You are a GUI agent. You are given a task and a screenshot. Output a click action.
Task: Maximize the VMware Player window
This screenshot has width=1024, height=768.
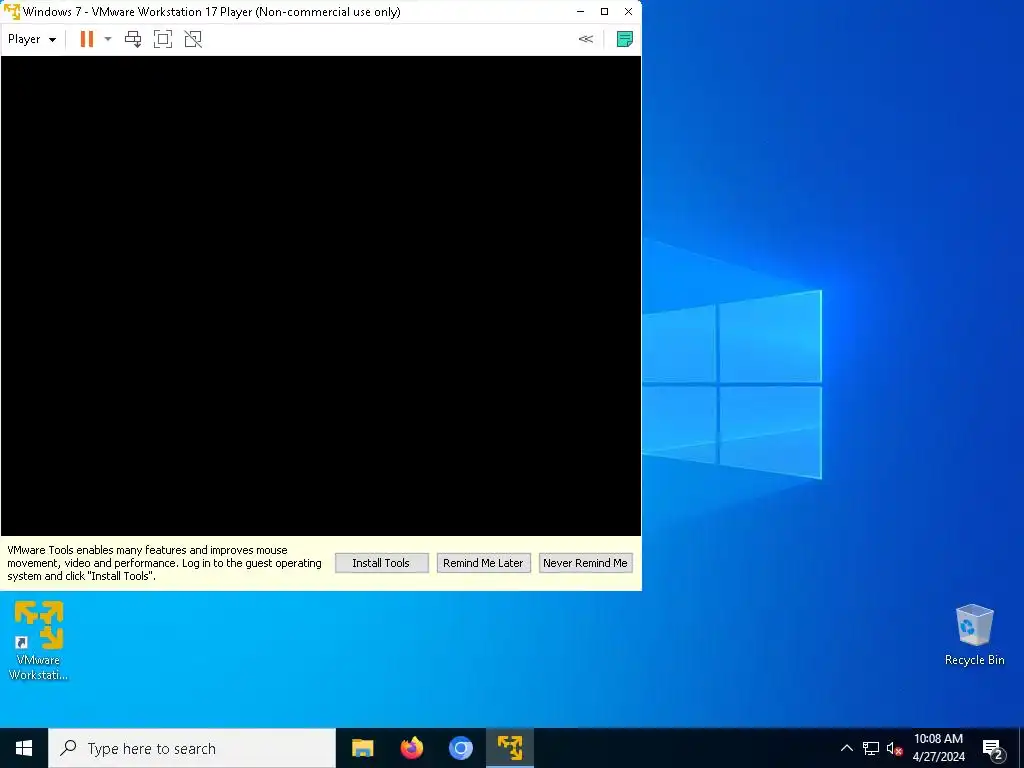(604, 12)
